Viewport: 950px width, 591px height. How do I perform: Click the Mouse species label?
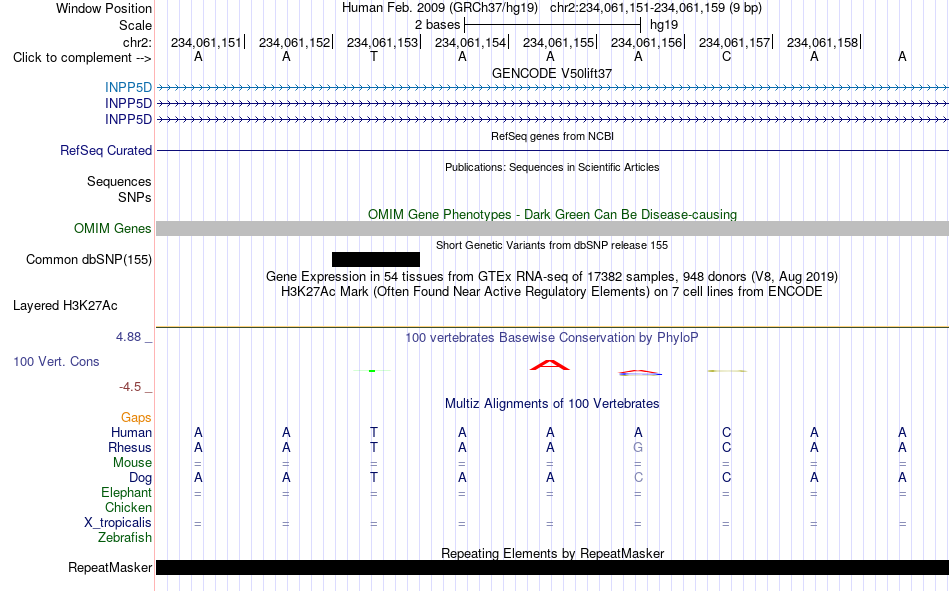coord(132,462)
